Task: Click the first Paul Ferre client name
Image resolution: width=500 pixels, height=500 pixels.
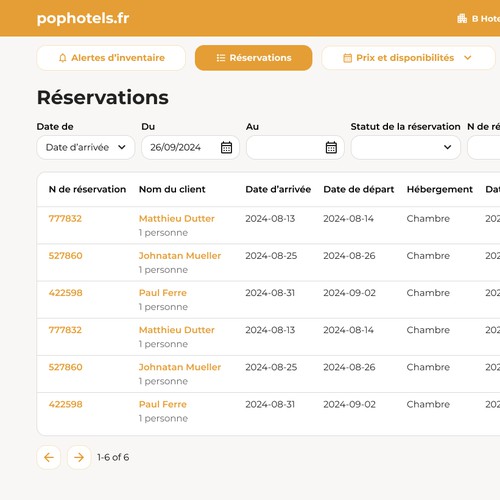Action: pos(163,293)
